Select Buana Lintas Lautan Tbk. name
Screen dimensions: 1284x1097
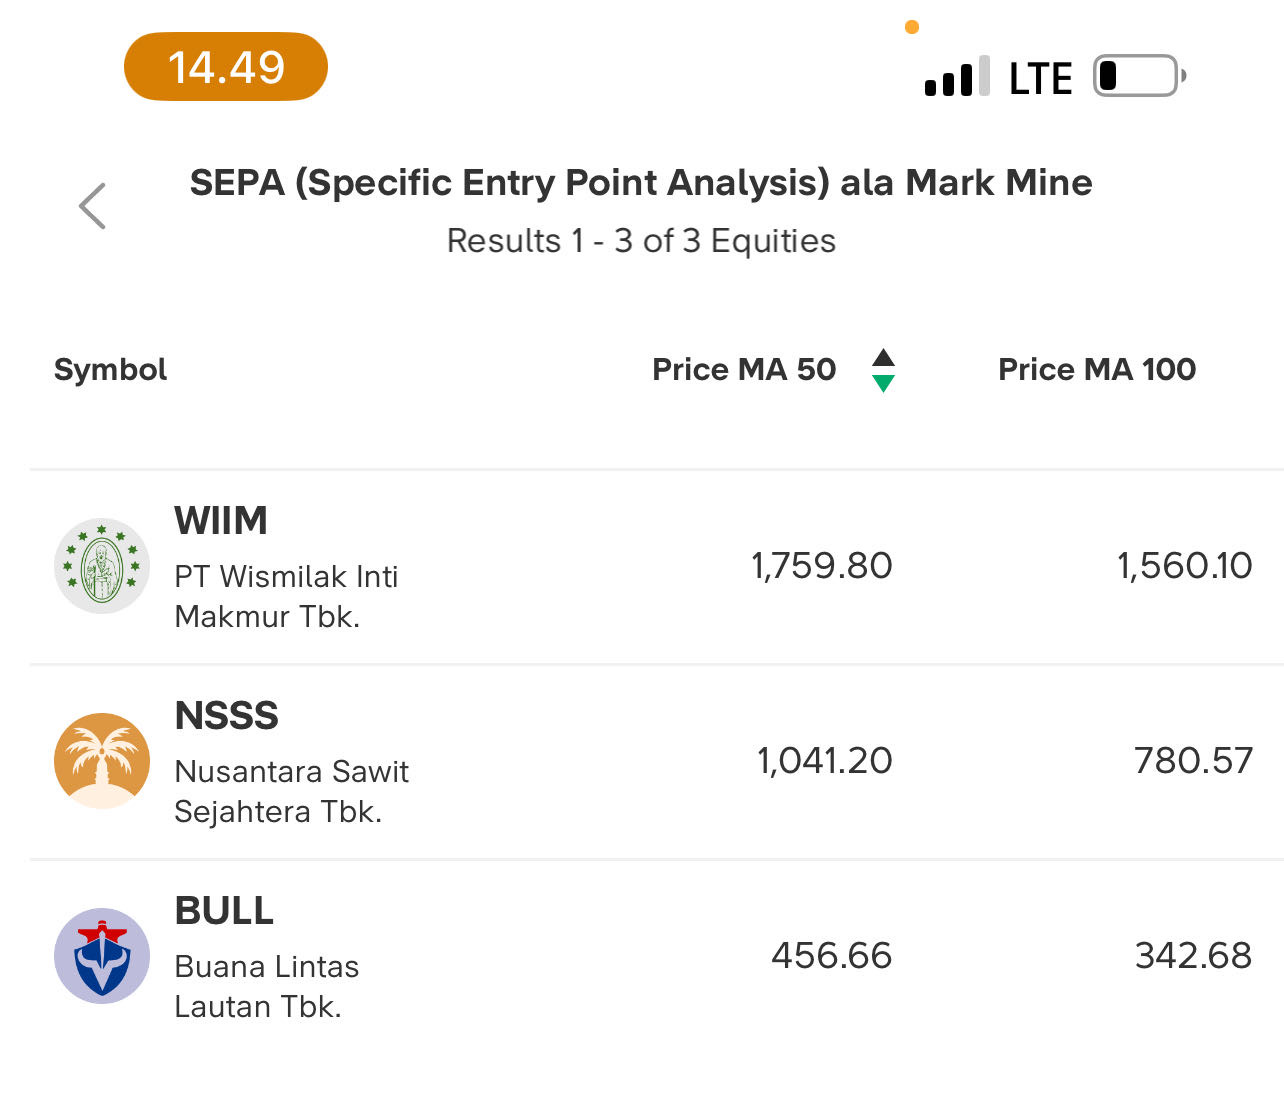(266, 987)
